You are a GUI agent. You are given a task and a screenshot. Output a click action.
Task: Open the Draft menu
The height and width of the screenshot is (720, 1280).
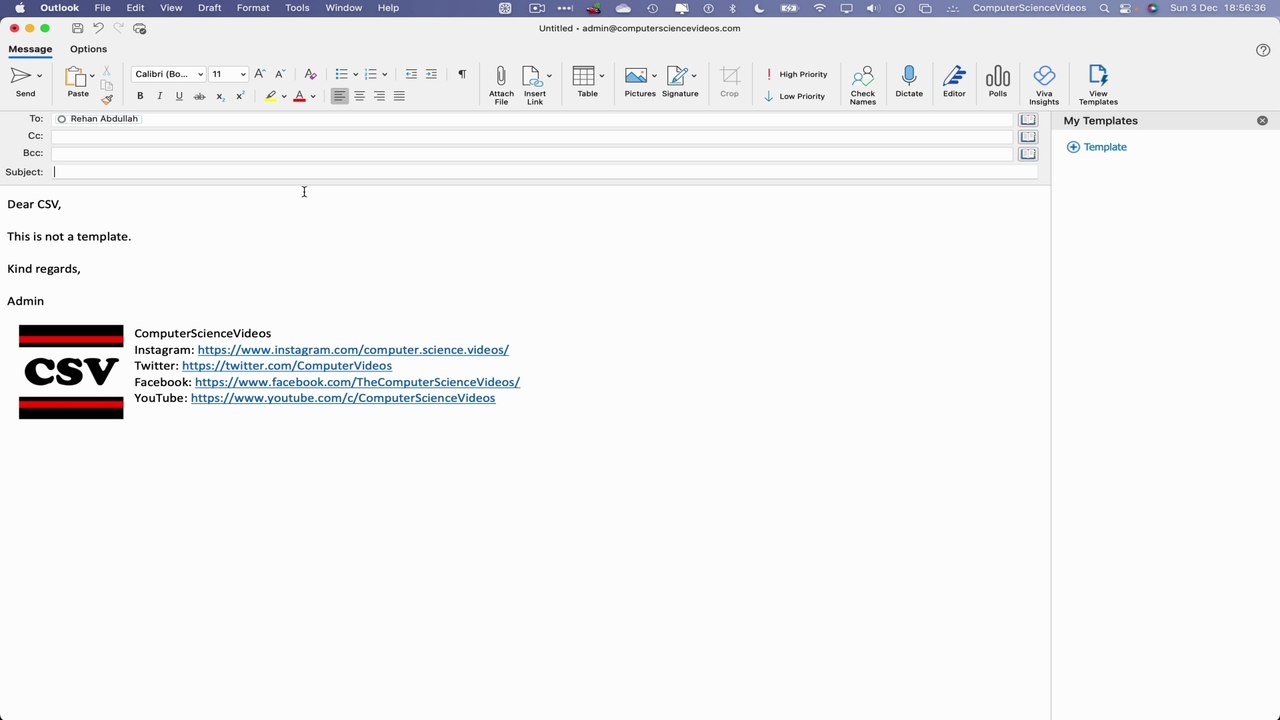209,8
